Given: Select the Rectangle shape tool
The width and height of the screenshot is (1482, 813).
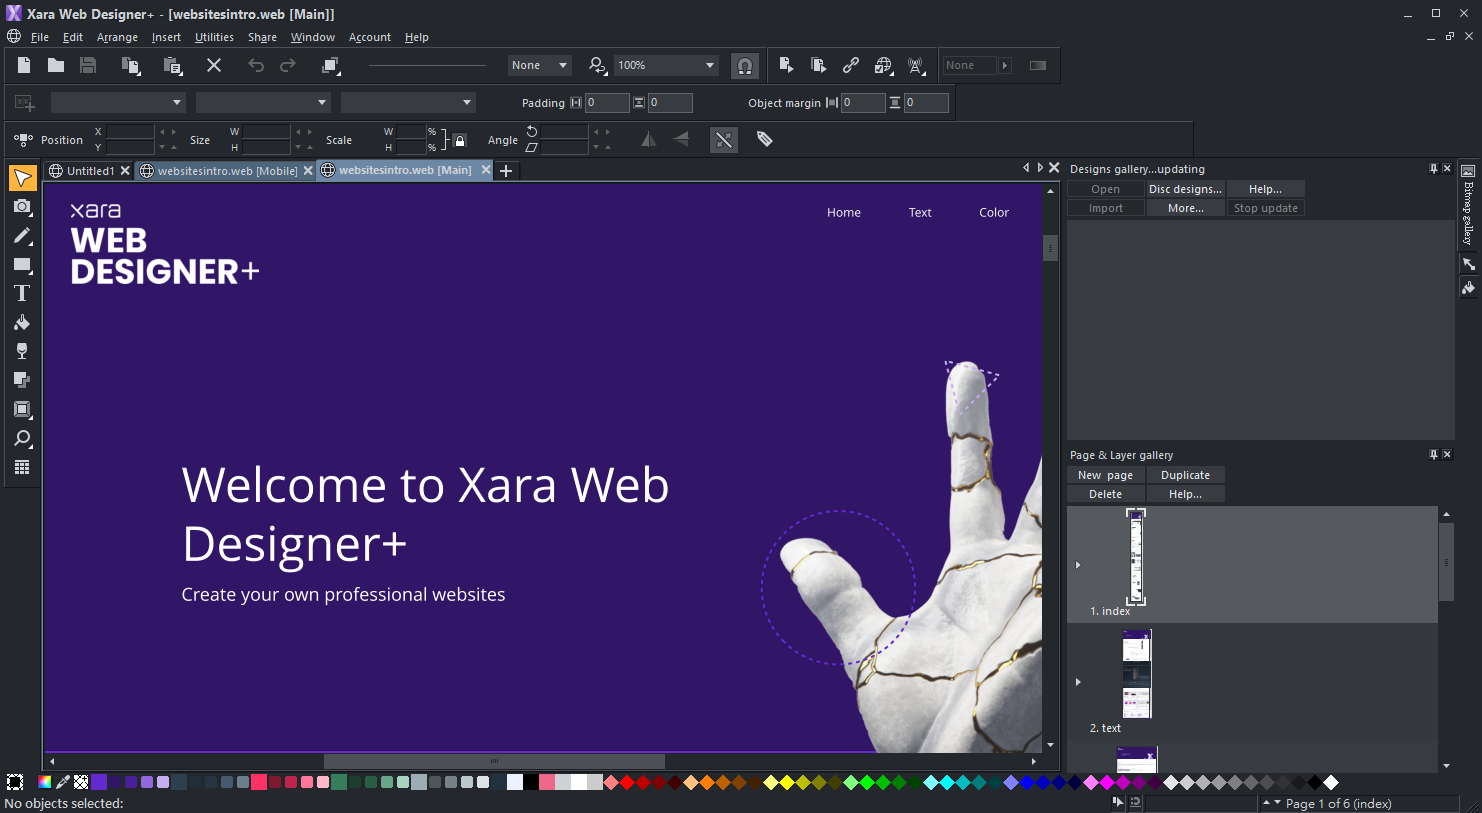Looking at the screenshot, I should tap(22, 265).
